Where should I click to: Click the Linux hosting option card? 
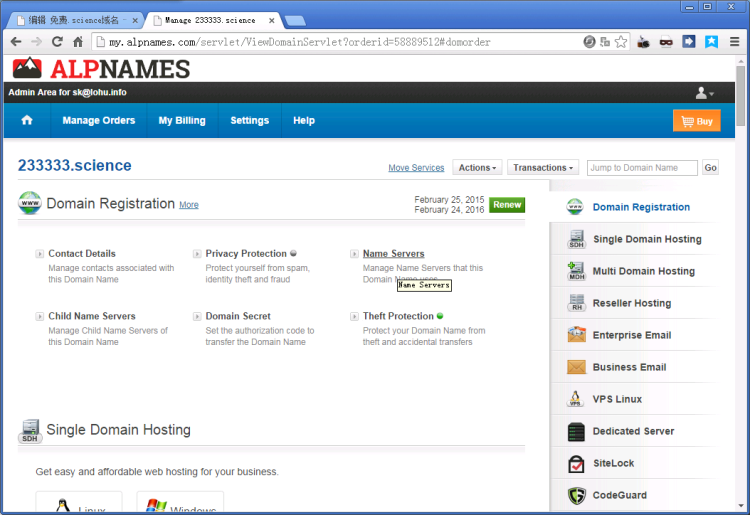[x=79, y=503]
